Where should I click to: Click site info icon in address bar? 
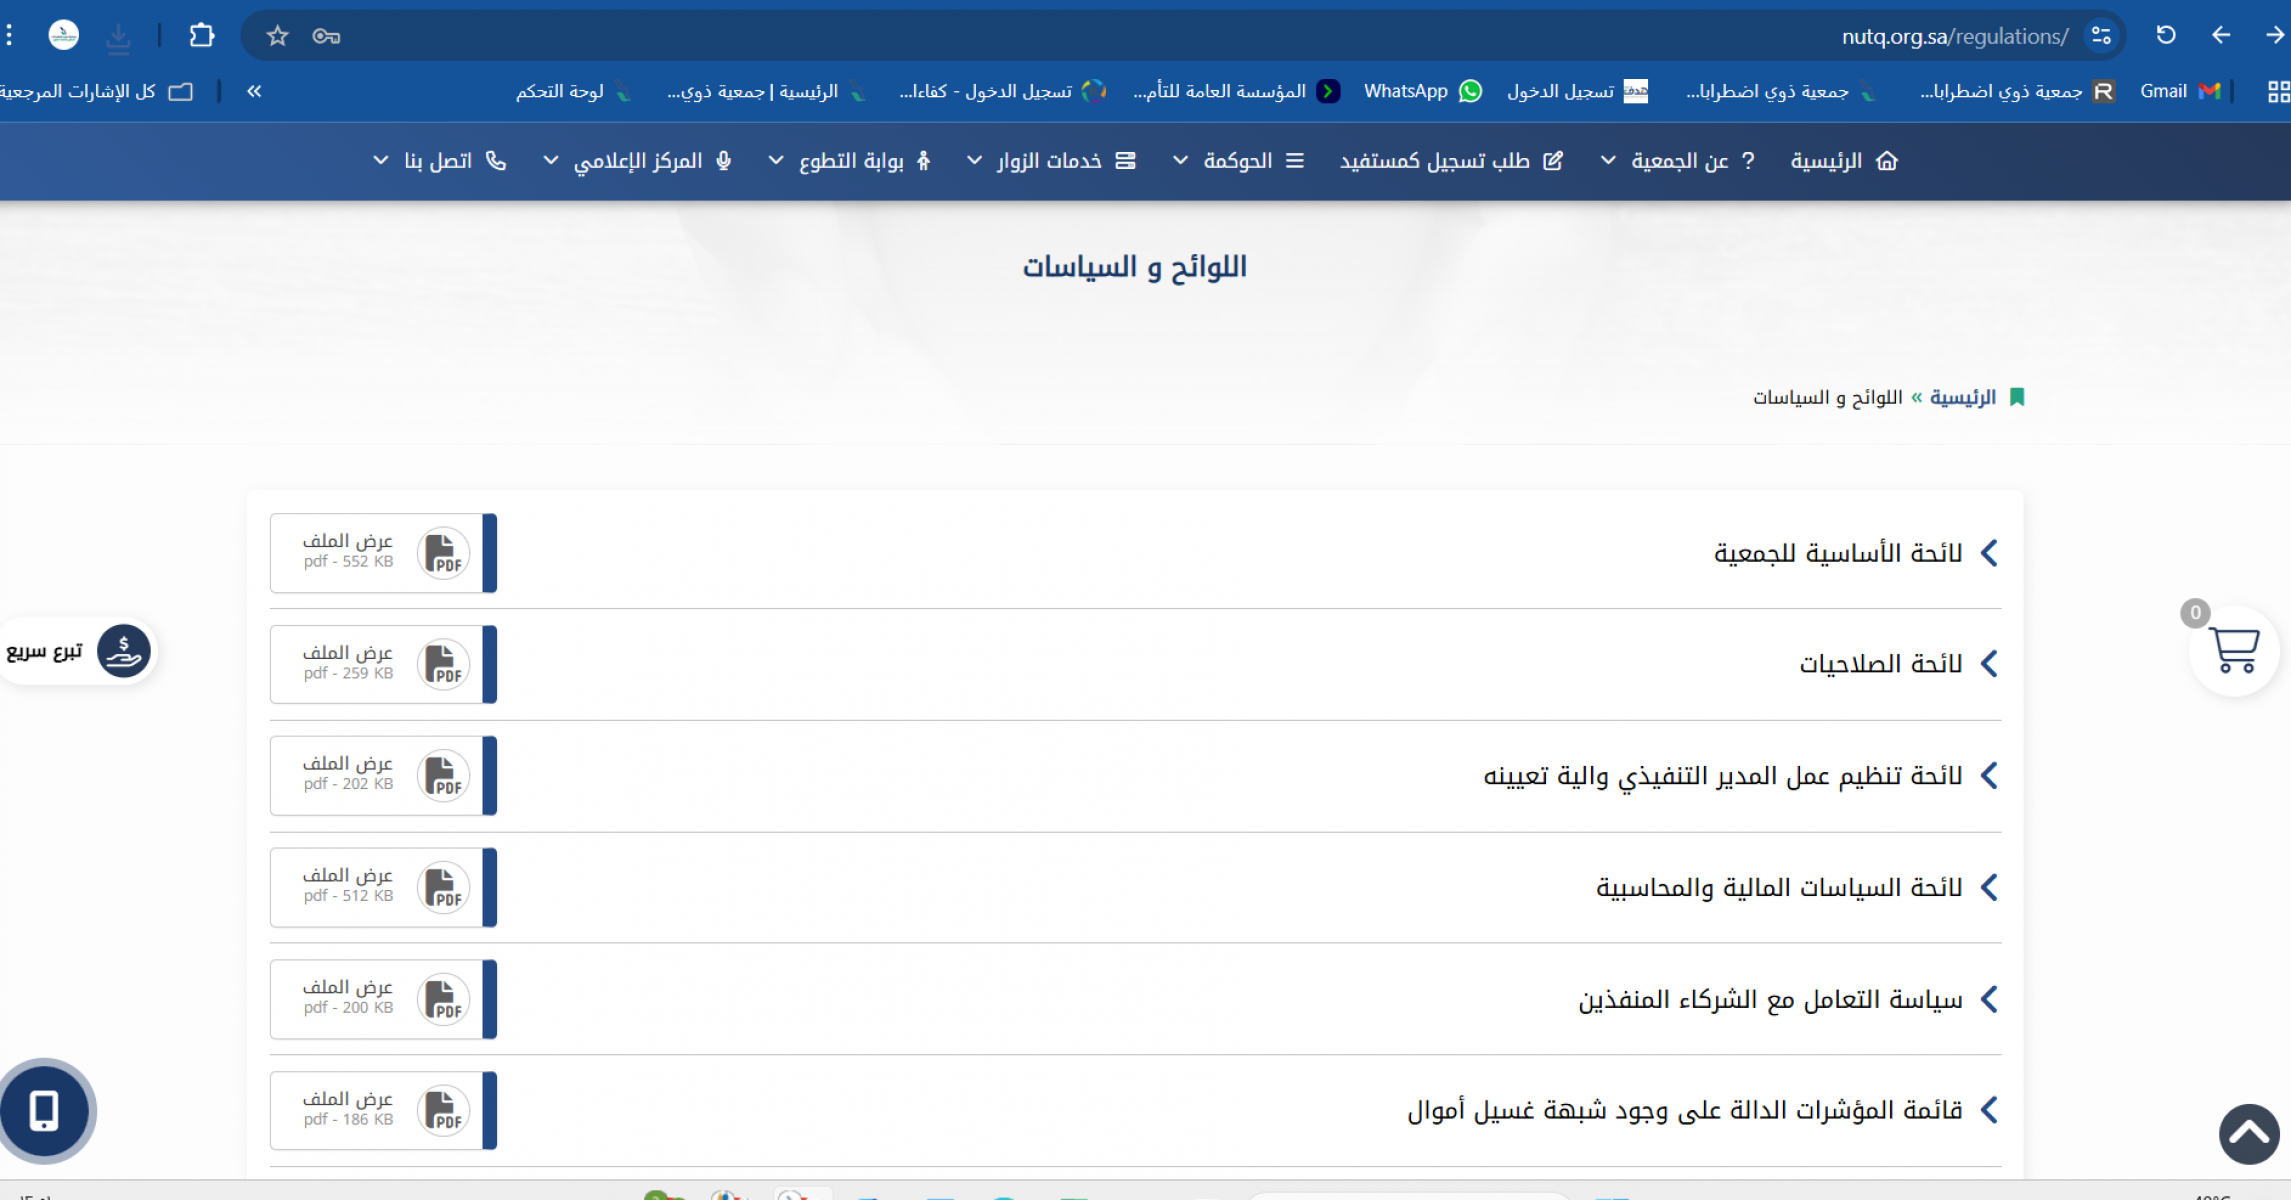(x=2101, y=36)
